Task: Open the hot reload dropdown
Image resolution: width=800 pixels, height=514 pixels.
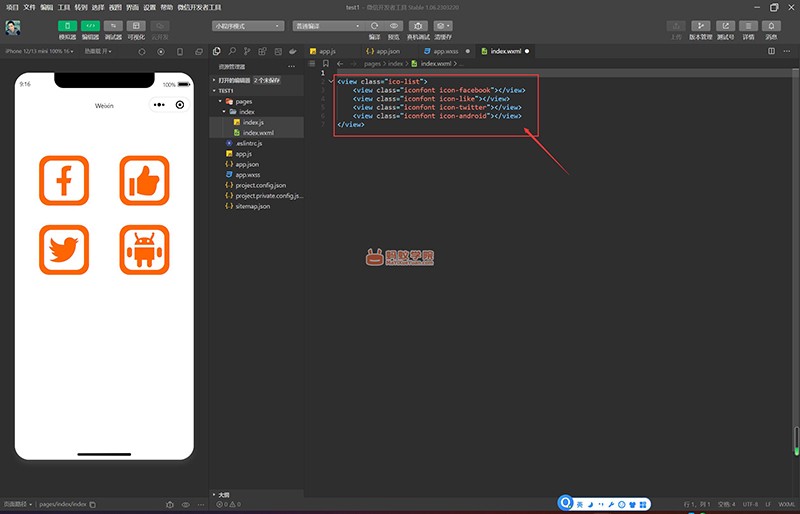Action: tap(98, 51)
